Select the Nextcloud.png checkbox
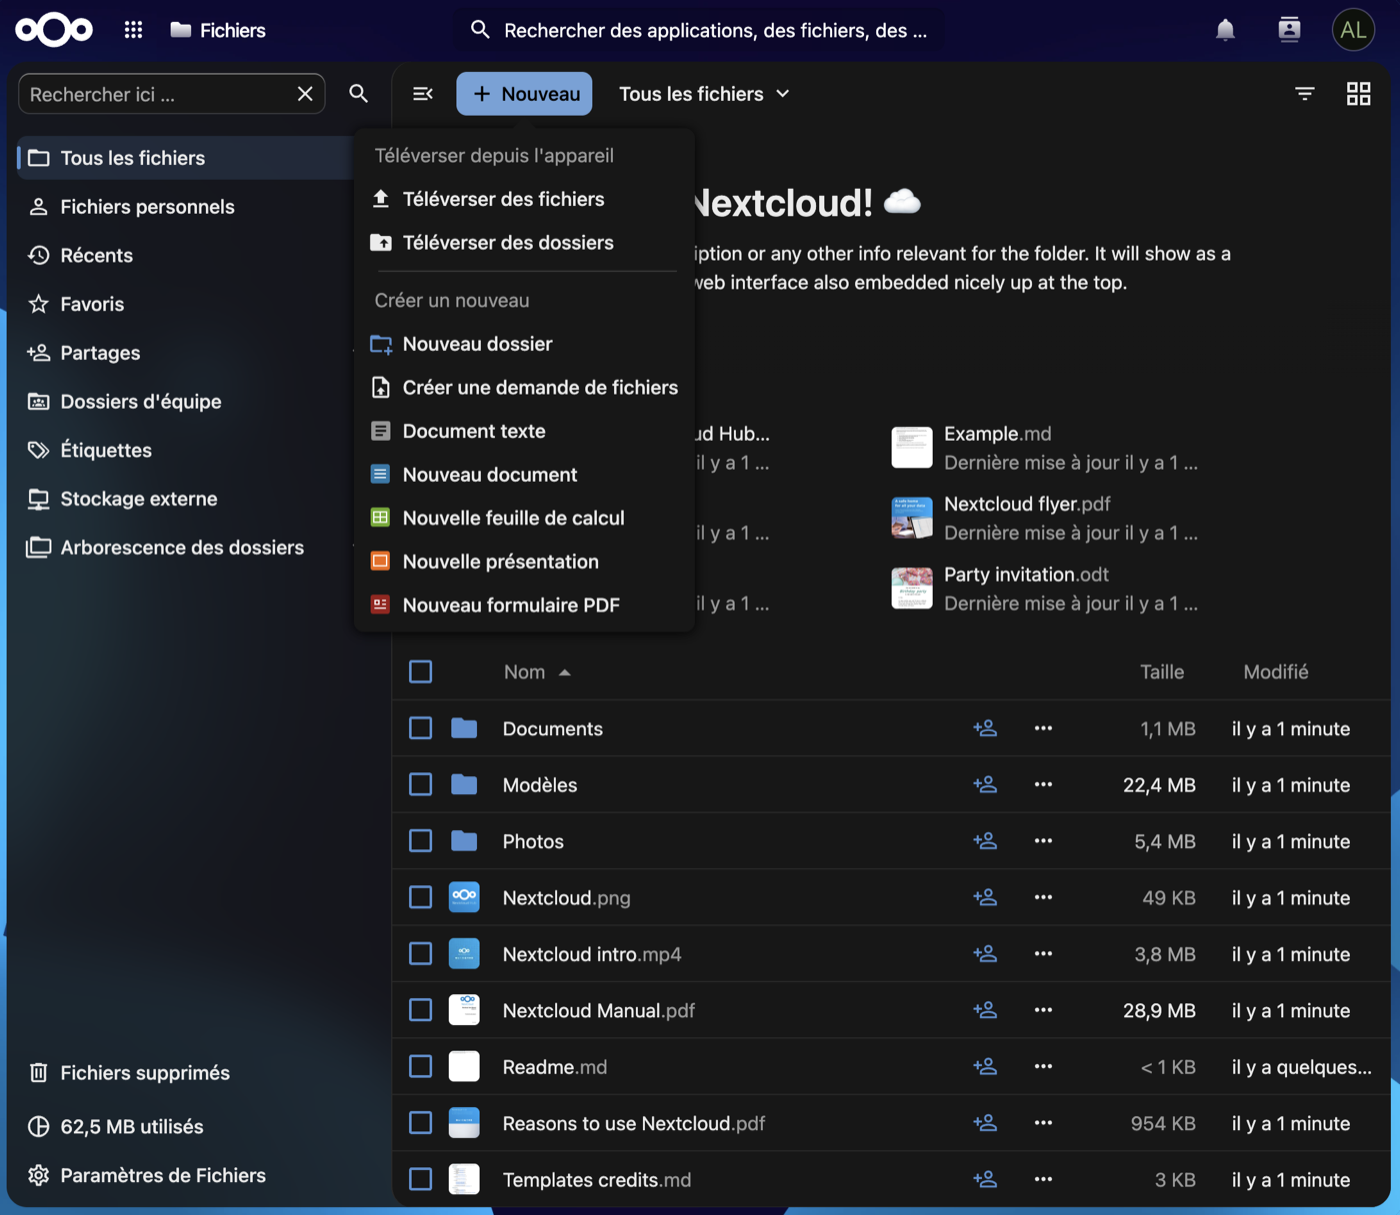Image resolution: width=1400 pixels, height=1215 pixels. pos(421,898)
